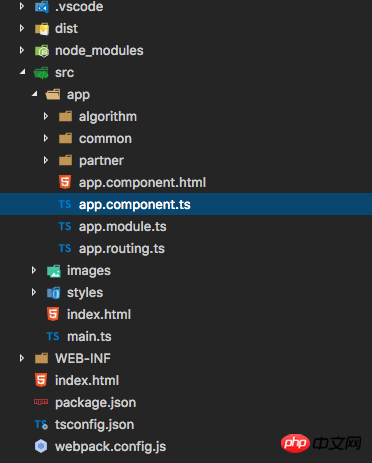This screenshot has width=372, height=463.
Task: Select the partner folder label
Action: click(x=101, y=161)
